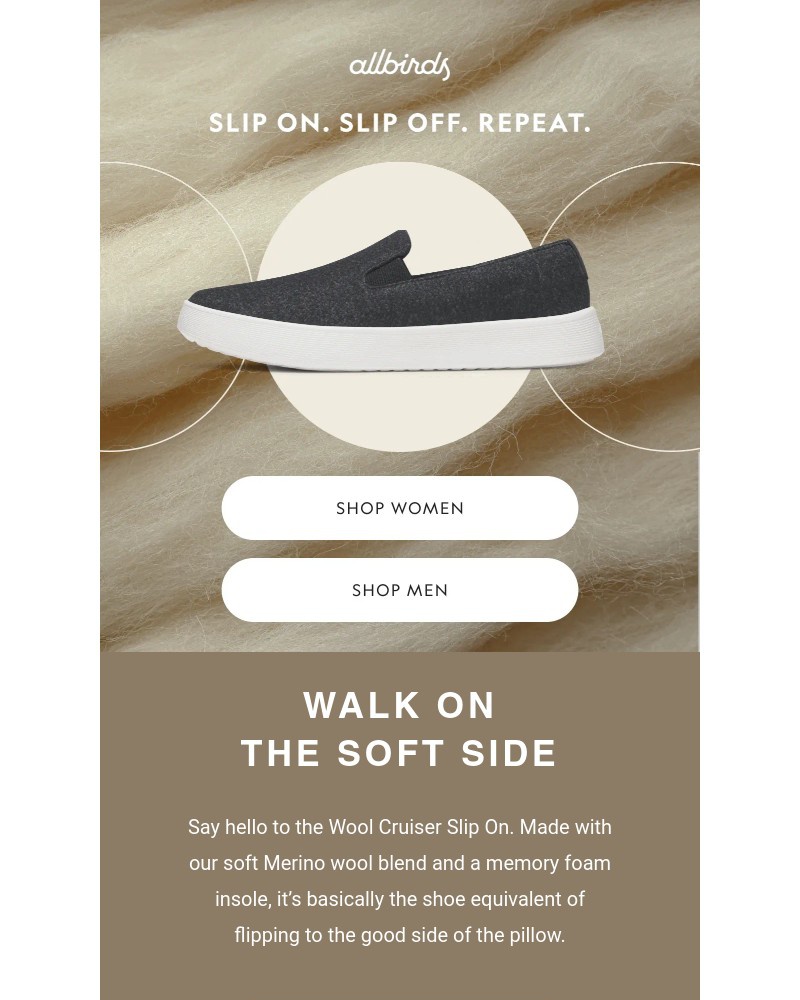Click the "Slip On. Slip Off. Repeat." headline
This screenshot has height=1000, width=800.
pos(399,122)
